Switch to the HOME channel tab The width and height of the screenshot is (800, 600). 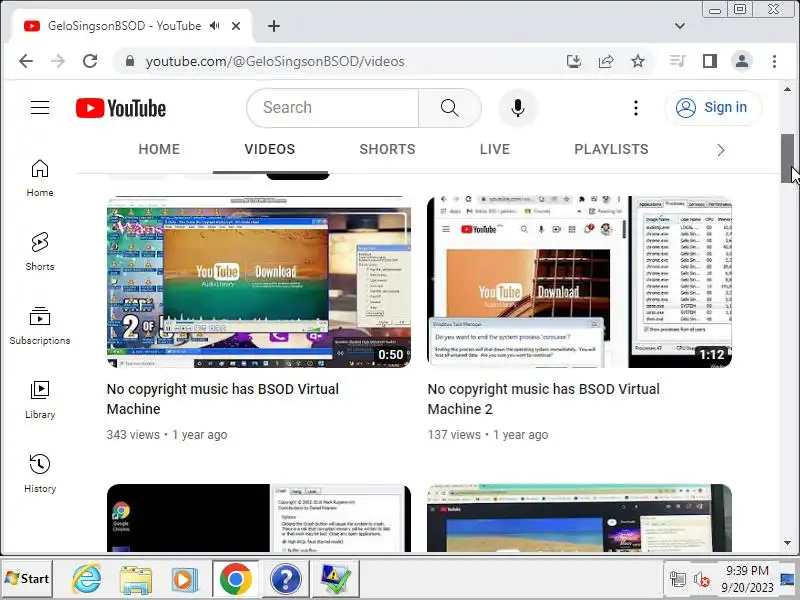(159, 149)
